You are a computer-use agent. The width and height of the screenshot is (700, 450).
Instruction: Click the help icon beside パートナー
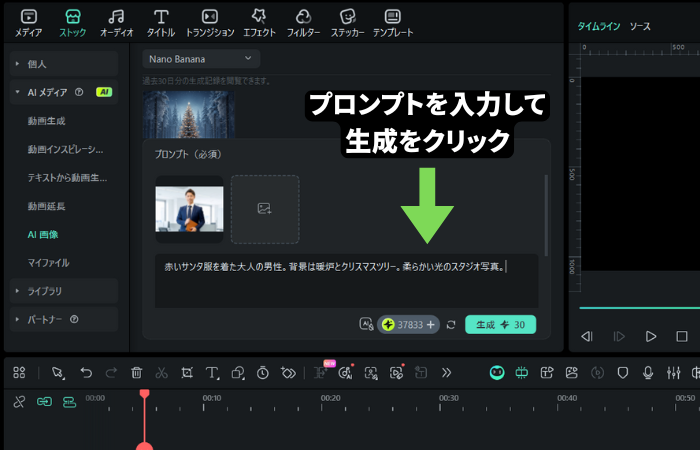tap(74, 319)
